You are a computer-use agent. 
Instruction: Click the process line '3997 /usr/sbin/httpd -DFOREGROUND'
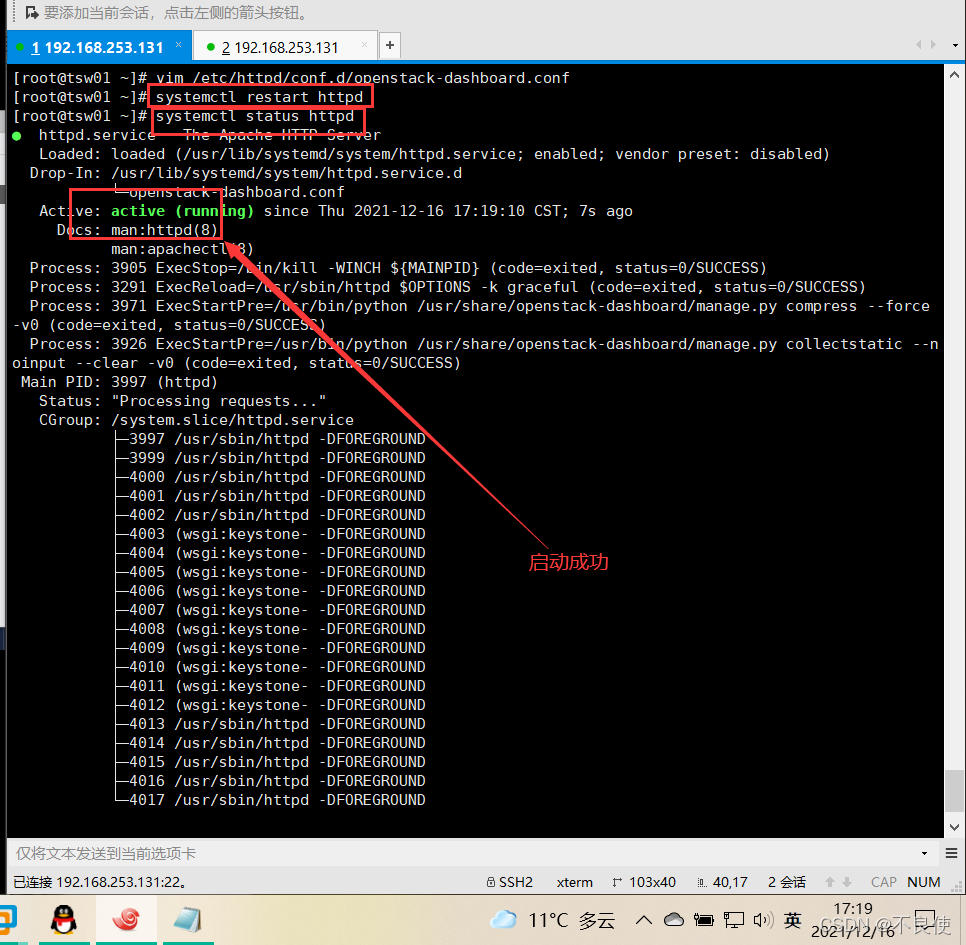pos(277,439)
